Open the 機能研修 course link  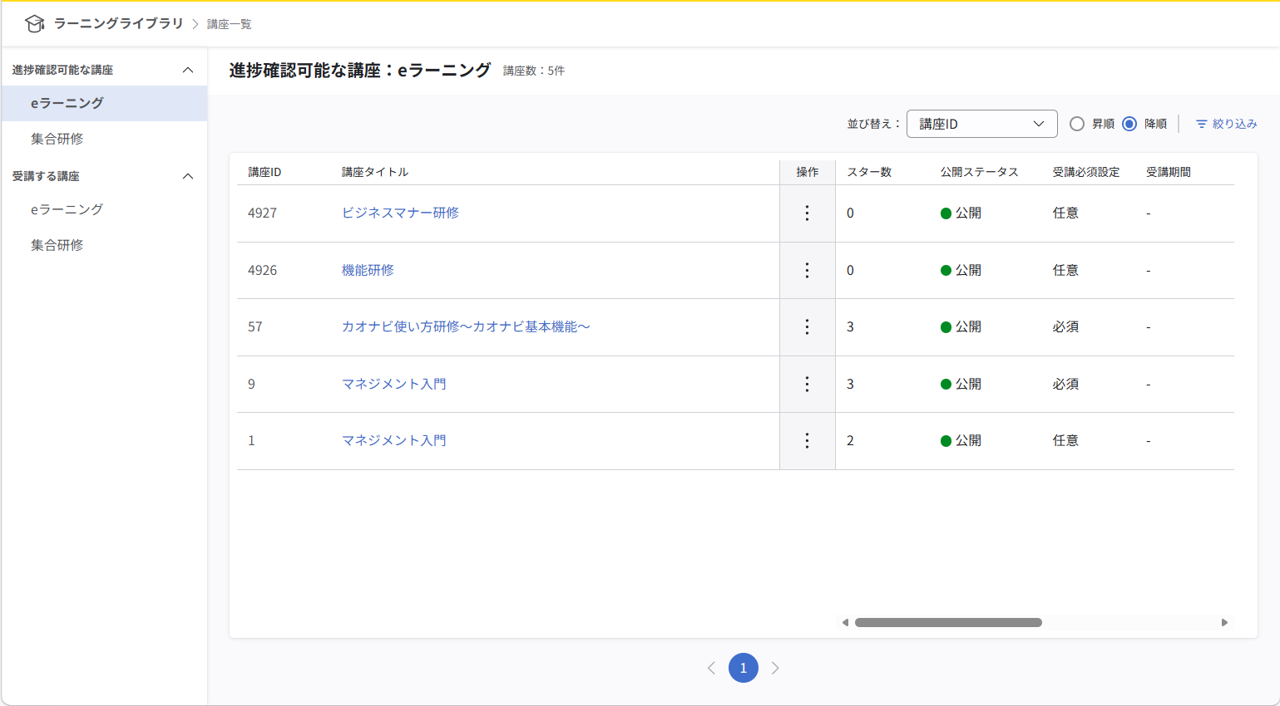click(x=368, y=270)
